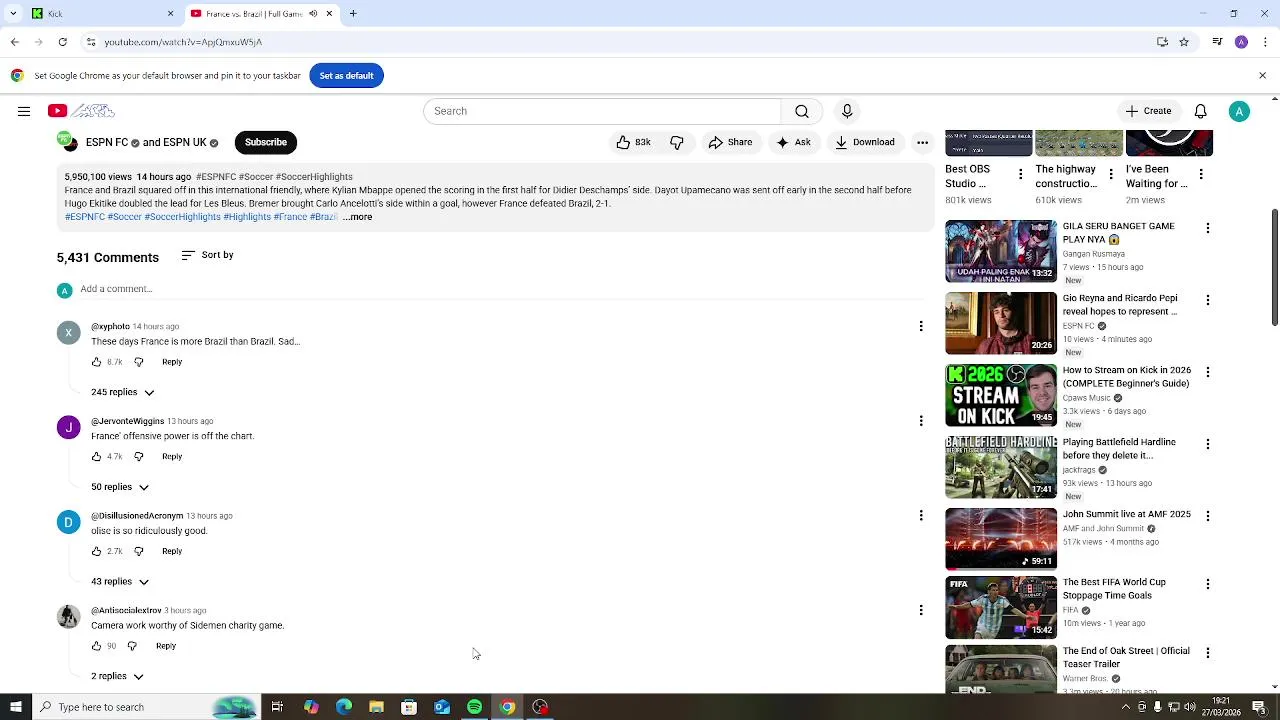Dislike the @xyphoto comment
1280x720 pixels.
tap(139, 362)
